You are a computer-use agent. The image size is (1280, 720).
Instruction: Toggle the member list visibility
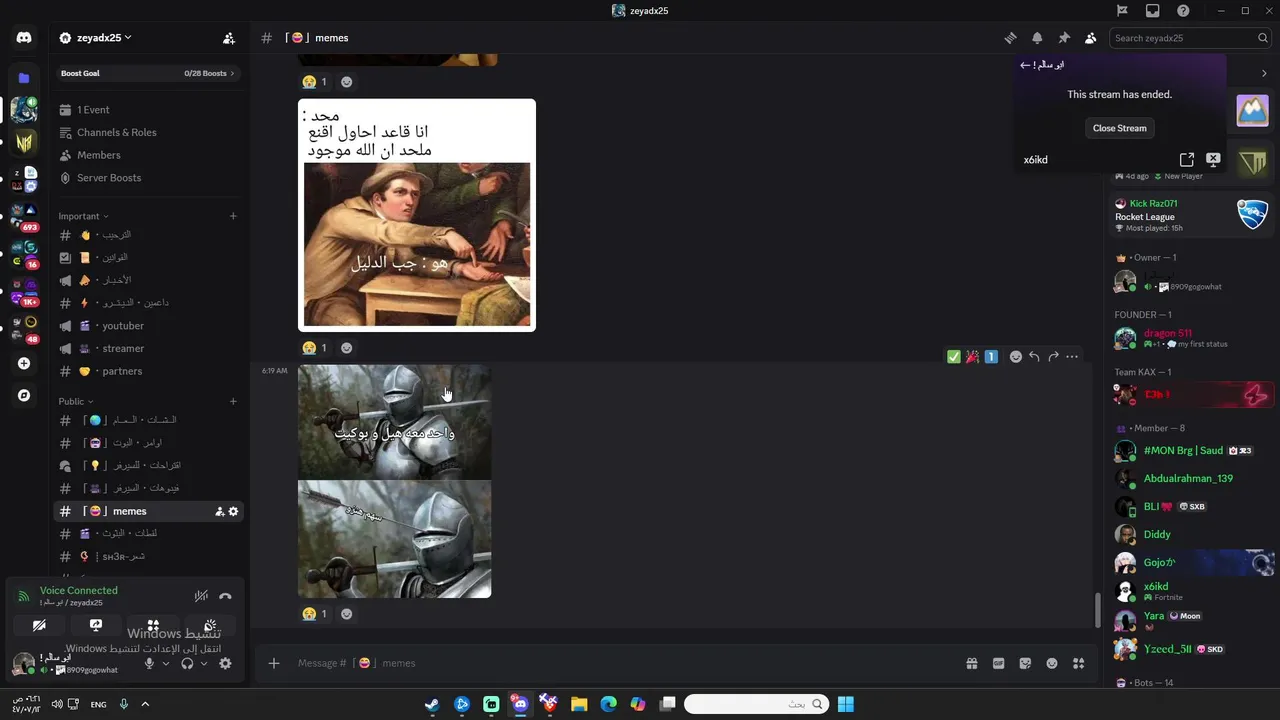(1090, 38)
